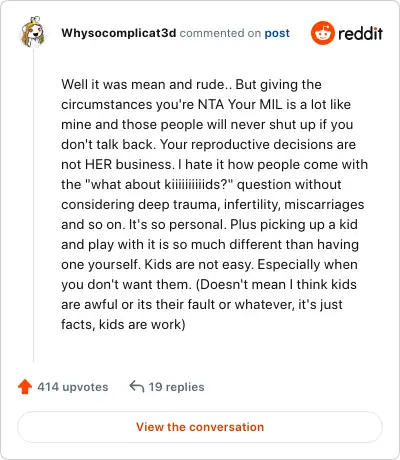Click the reddit wordmark text
The height and width of the screenshot is (460, 400).
tap(360, 34)
